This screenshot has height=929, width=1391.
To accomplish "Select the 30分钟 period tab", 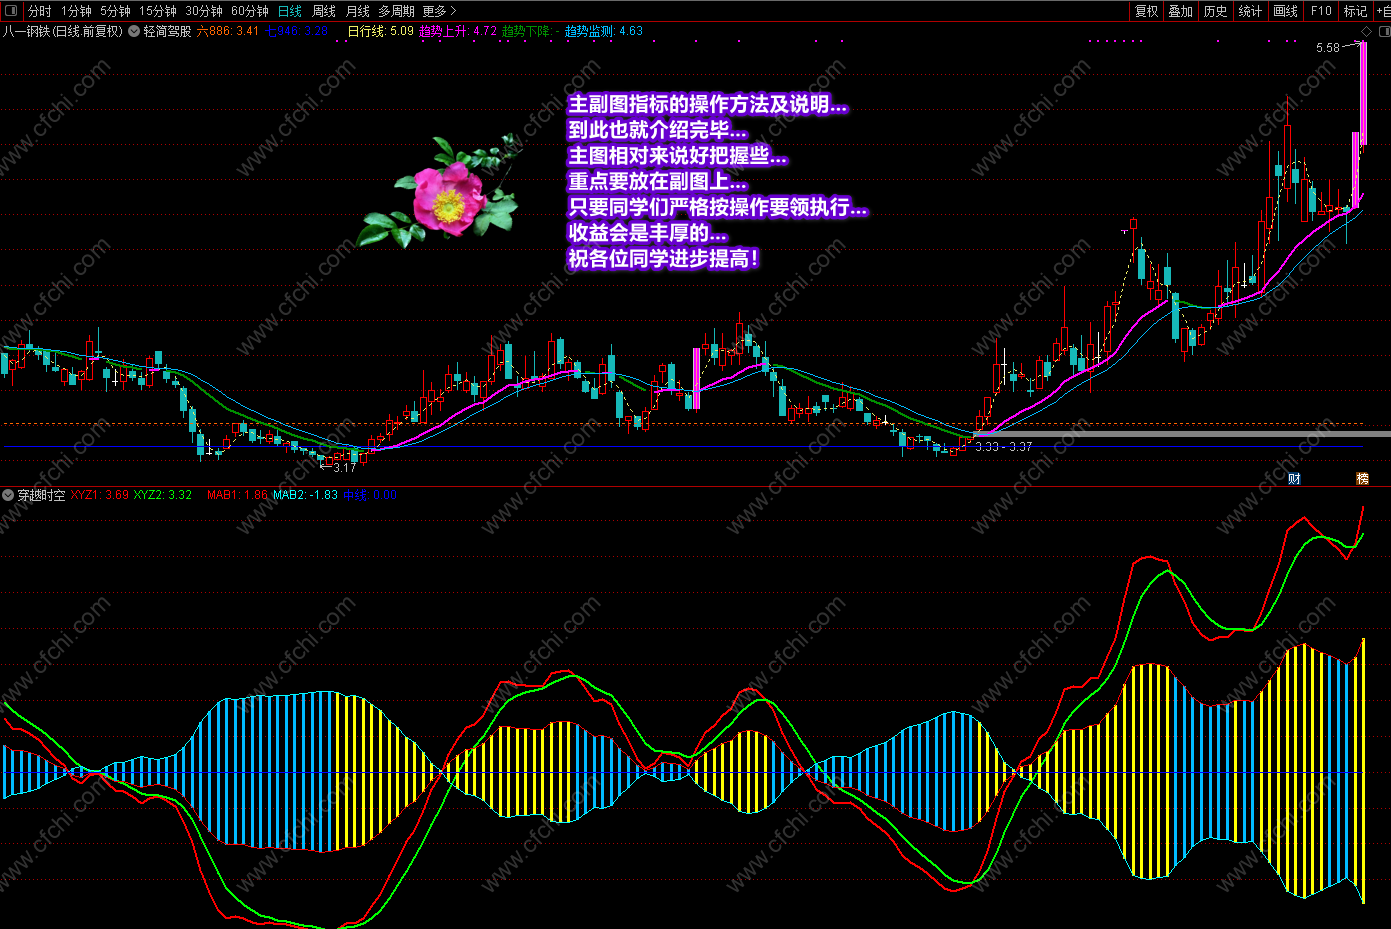I will click(204, 11).
